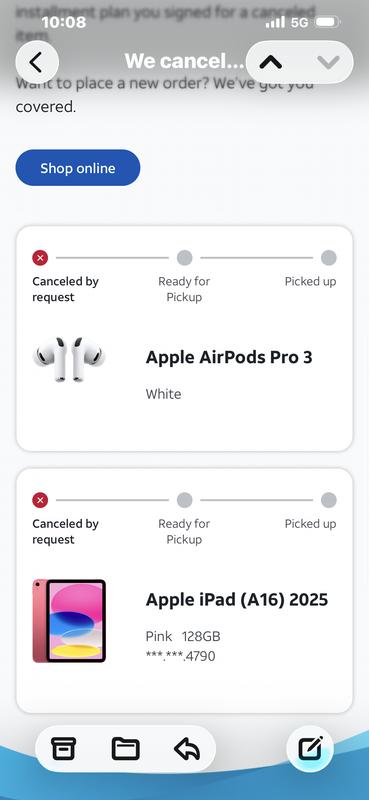This screenshot has width=369, height=800.
Task: Open Apple AirPods Pro 3 title
Action: [x=229, y=358]
